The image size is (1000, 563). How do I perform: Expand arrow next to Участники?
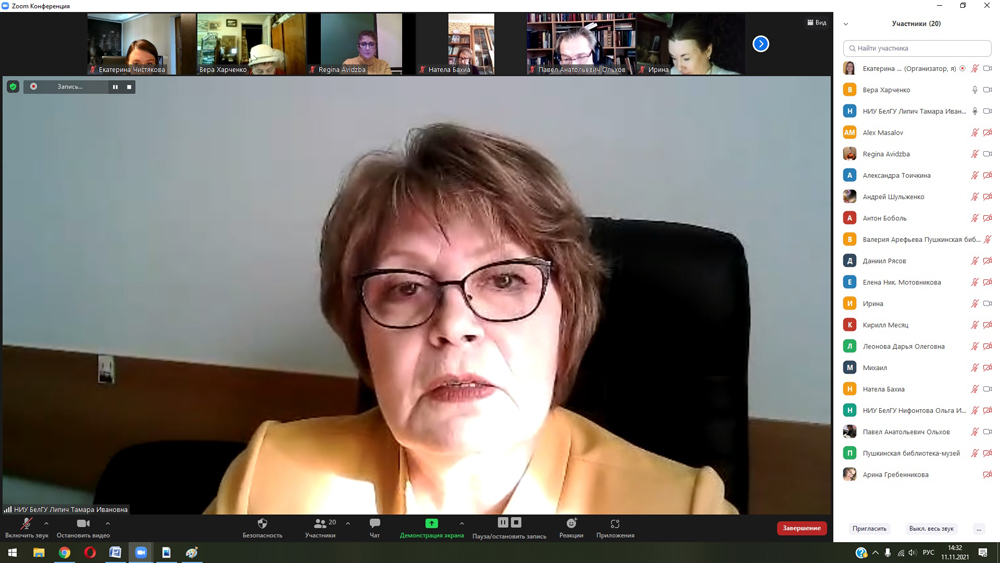click(348, 523)
